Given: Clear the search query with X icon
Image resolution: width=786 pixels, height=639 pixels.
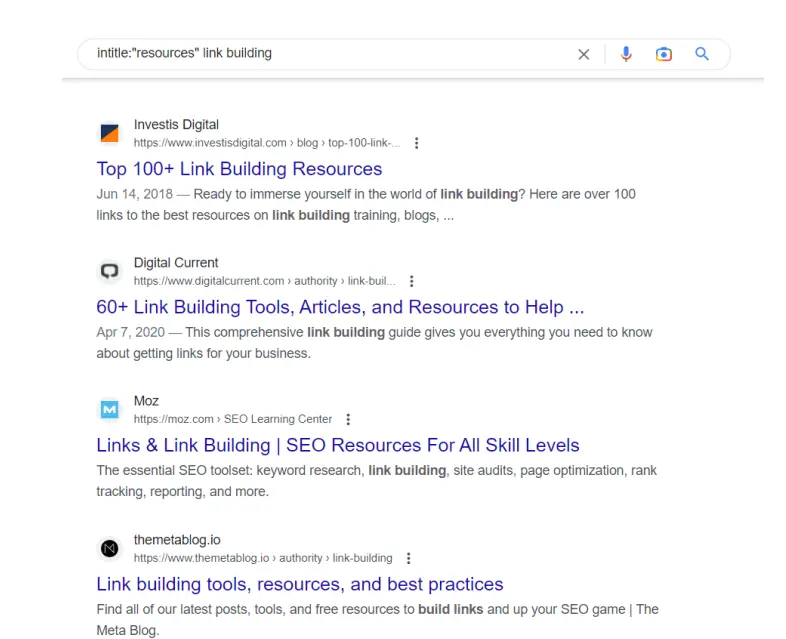Looking at the screenshot, I should pos(584,54).
